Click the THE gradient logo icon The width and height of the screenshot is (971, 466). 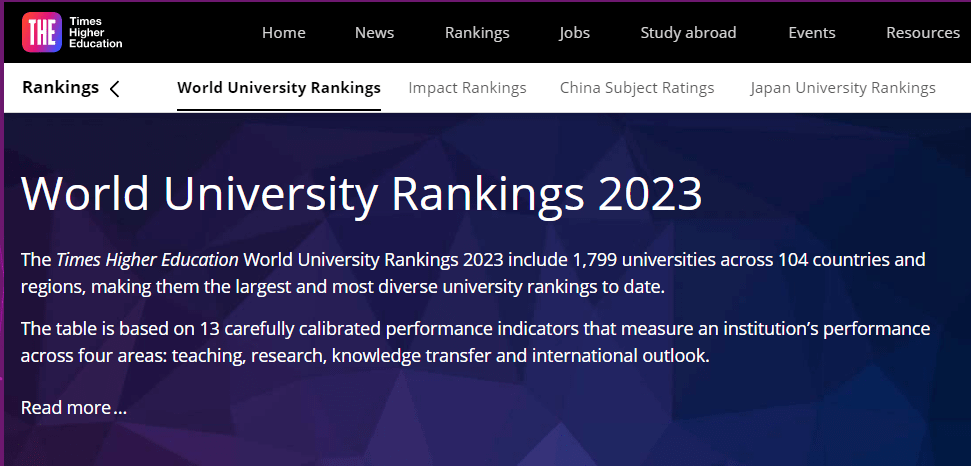[42, 32]
